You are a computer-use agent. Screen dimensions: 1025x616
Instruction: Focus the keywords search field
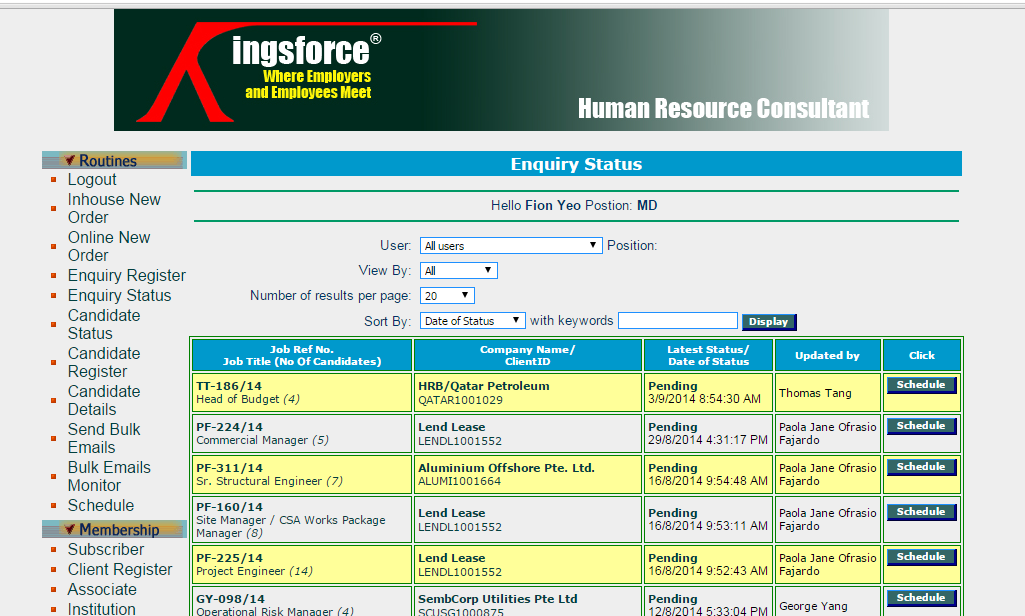pos(678,320)
